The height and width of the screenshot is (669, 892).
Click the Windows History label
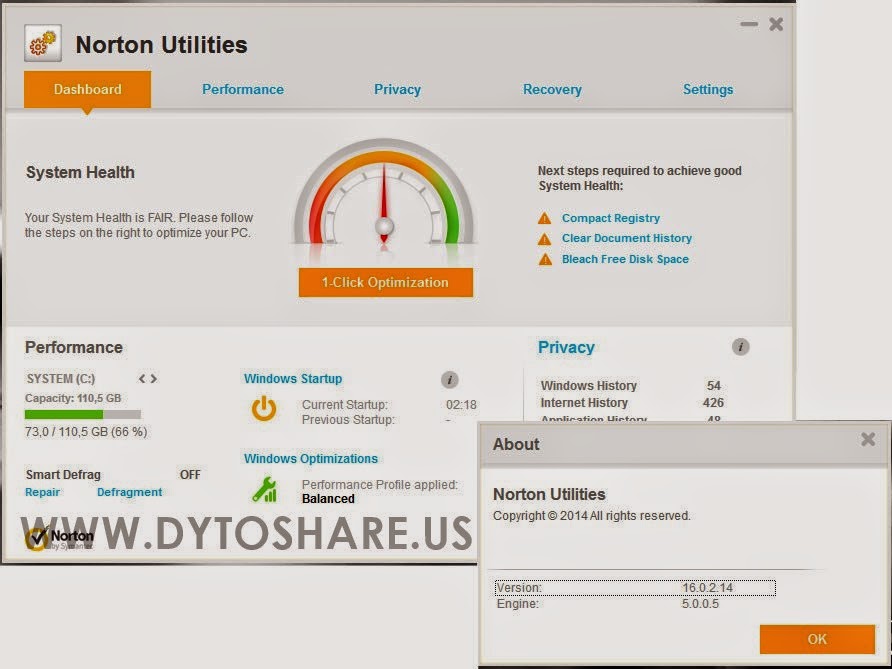click(589, 386)
